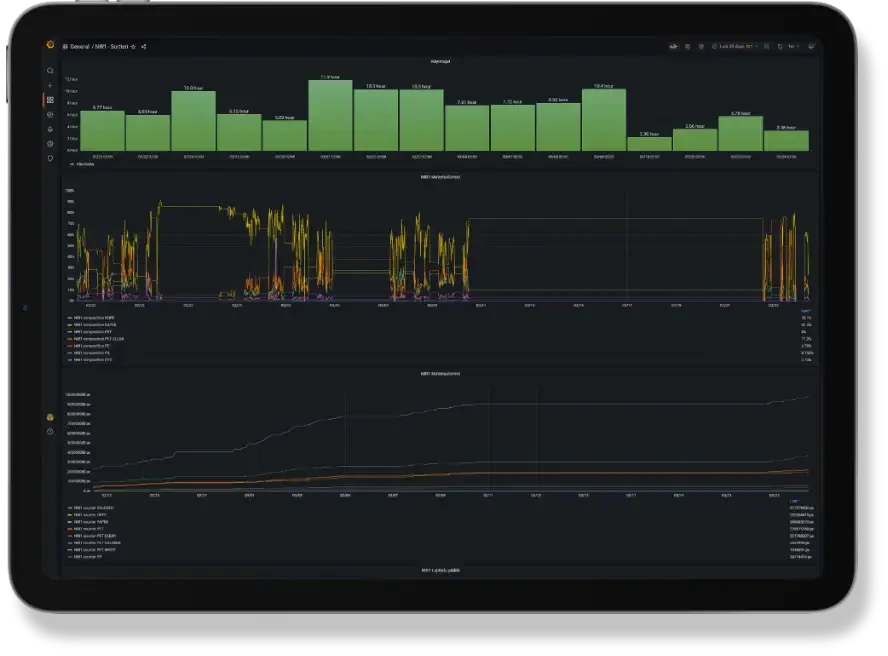Star the NIR1 - Sorteri dashboard
Image resolution: width=888 pixels, height=656 pixels.
click(134, 47)
